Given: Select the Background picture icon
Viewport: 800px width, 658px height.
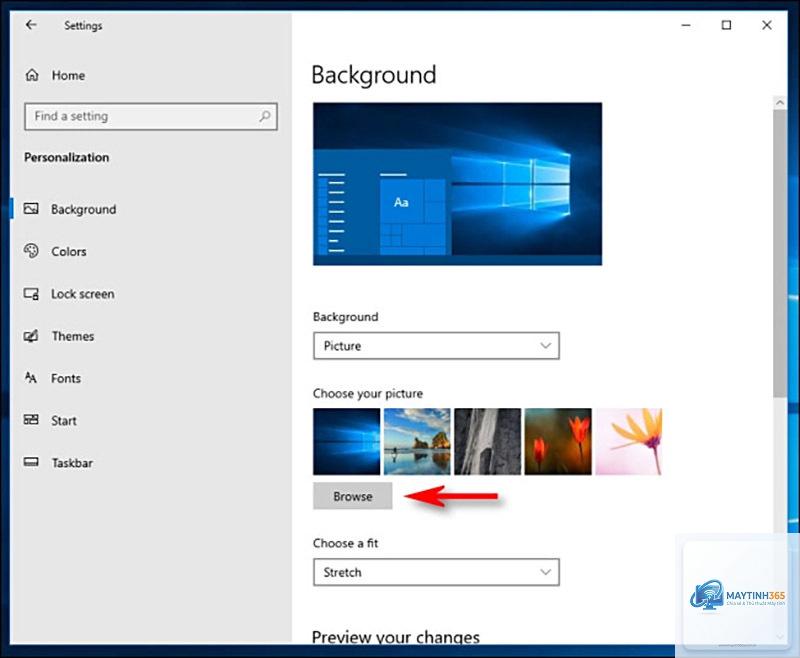Looking at the screenshot, I should [x=31, y=209].
